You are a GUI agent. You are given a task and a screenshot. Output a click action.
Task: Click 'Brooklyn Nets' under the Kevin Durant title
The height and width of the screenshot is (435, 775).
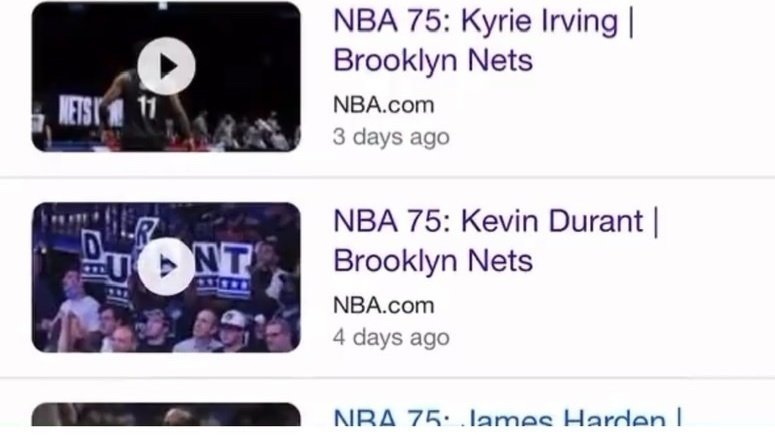pos(433,261)
